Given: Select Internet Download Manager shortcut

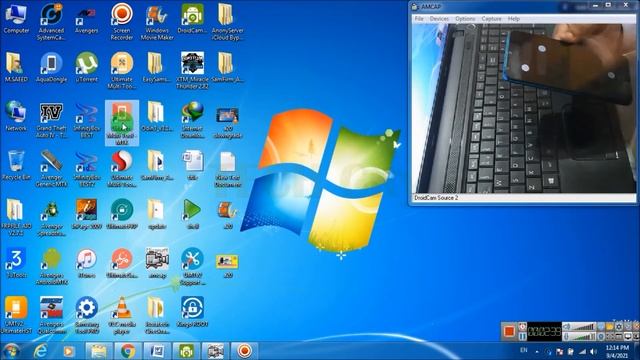Looking at the screenshot, I should click(x=192, y=120).
